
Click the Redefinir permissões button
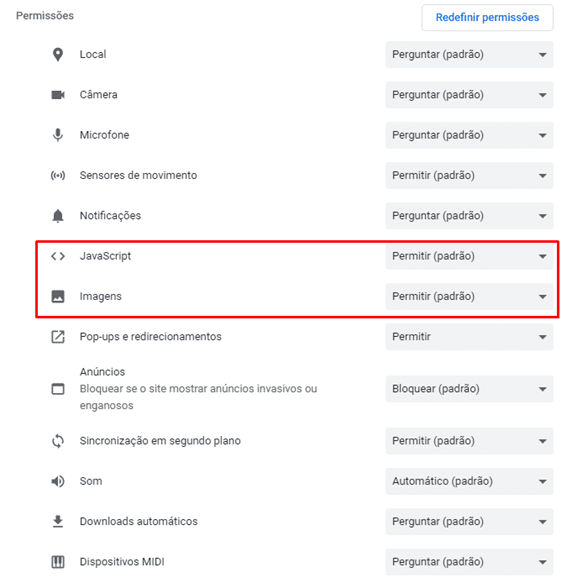pyautogui.click(x=487, y=17)
